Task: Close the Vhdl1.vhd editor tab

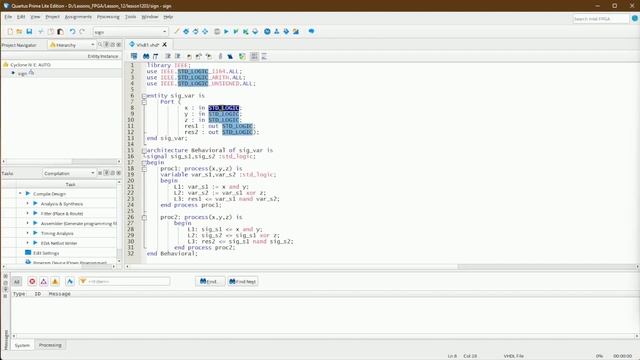Action: (165, 44)
